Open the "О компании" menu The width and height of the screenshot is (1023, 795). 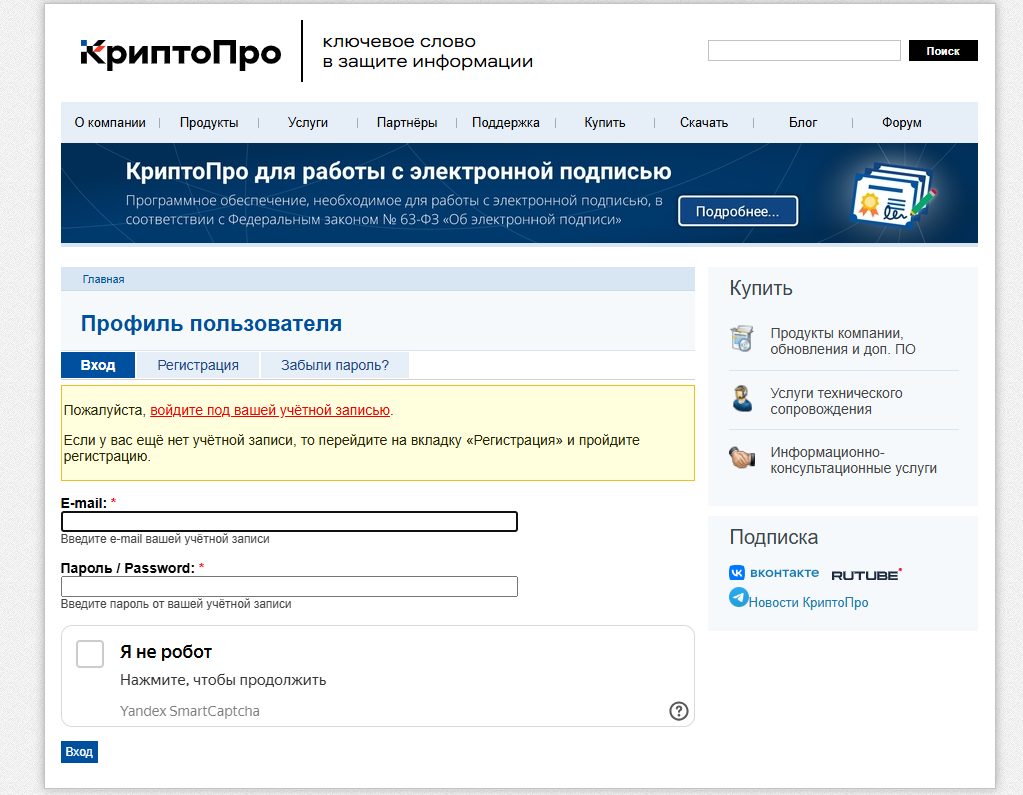(x=110, y=123)
